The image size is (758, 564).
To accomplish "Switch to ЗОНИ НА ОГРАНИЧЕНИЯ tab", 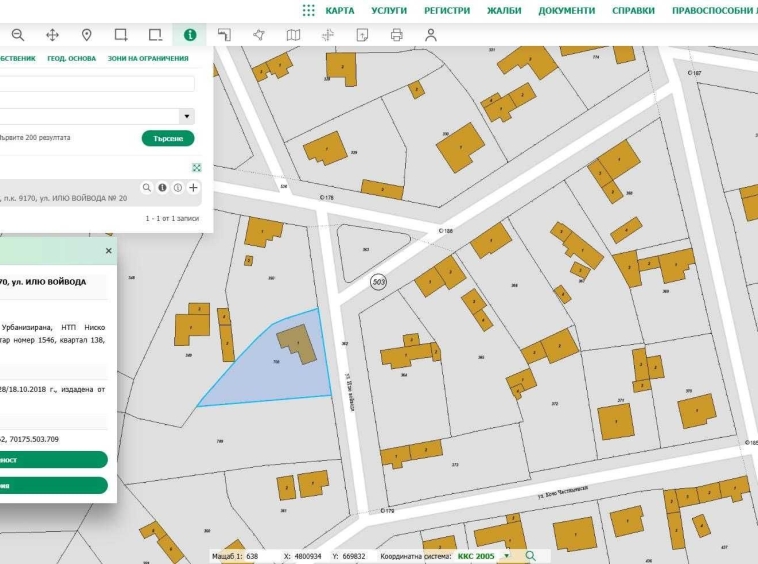I will (147, 58).
